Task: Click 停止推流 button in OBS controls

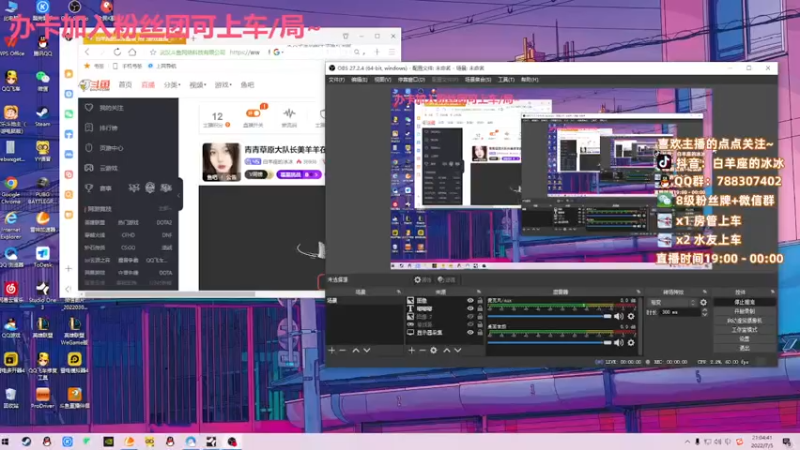Action: pyautogui.click(x=744, y=302)
